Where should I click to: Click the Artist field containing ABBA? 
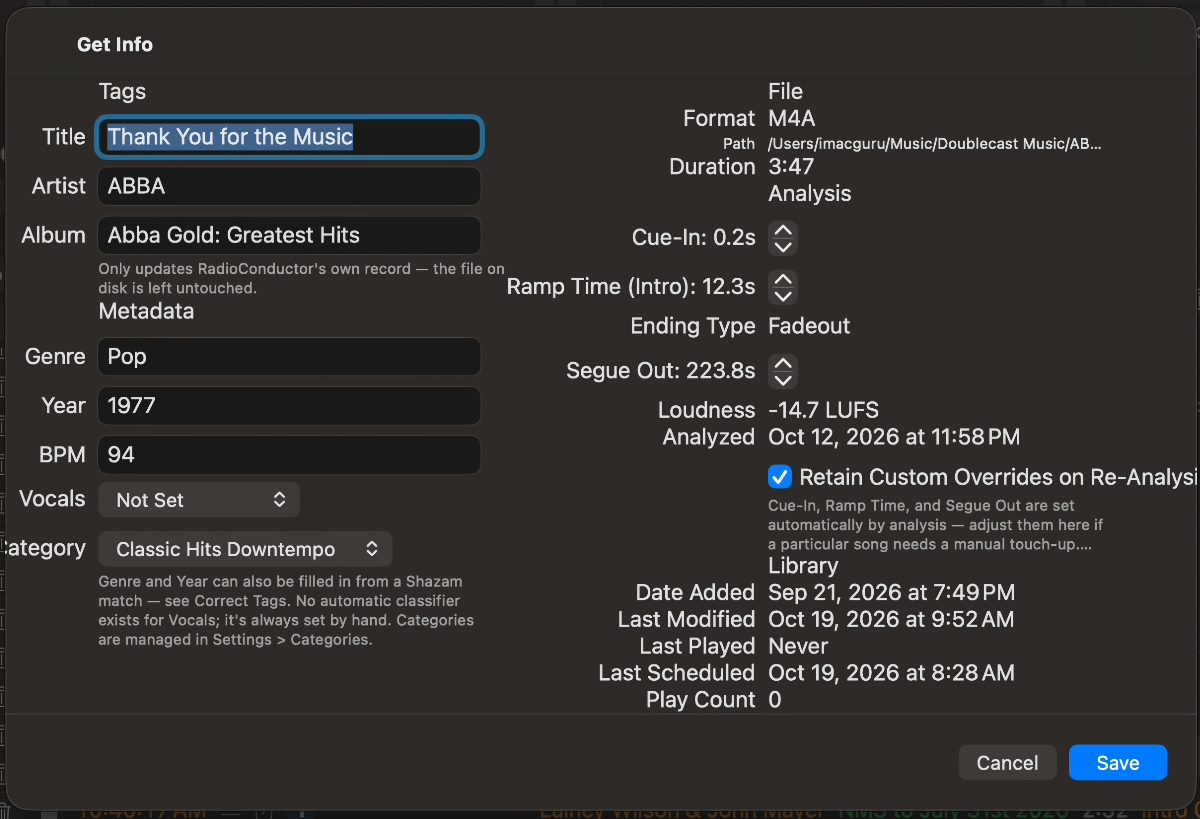tap(289, 186)
